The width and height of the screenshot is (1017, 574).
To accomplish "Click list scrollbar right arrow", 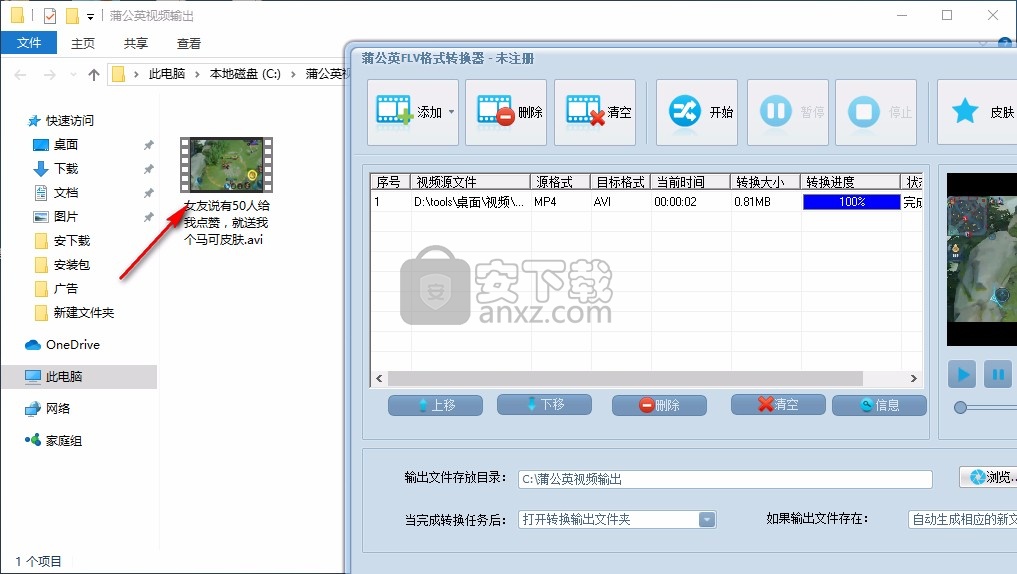I will [913, 378].
